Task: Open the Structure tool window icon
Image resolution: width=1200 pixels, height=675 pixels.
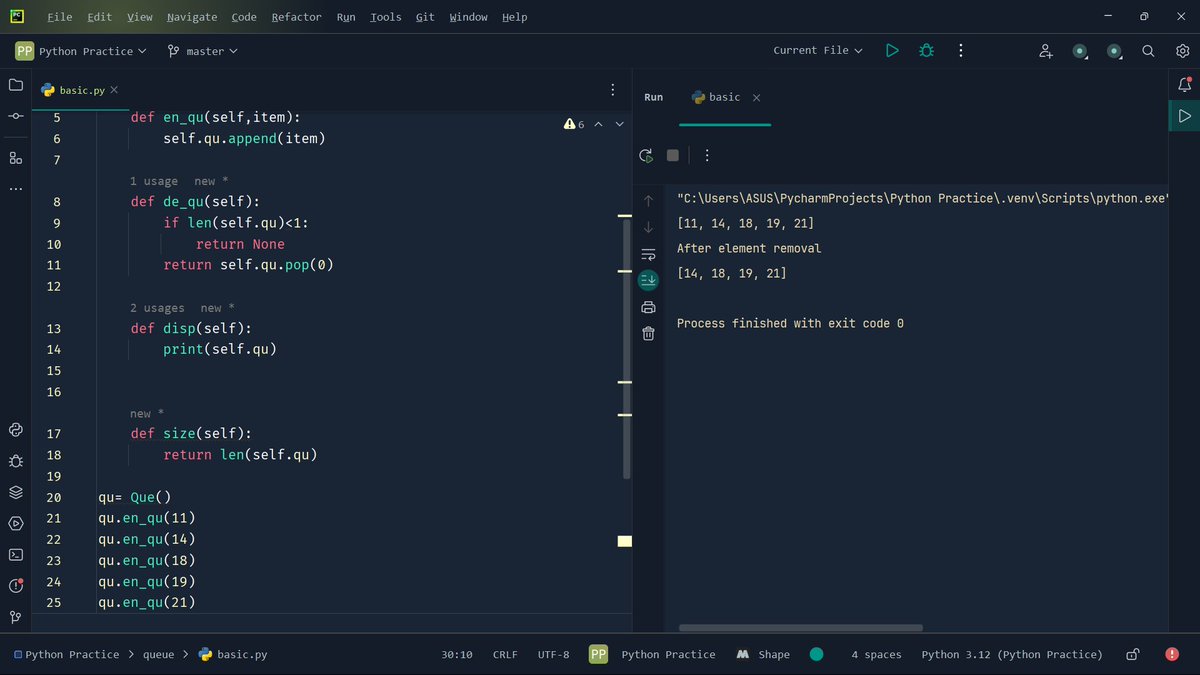Action: pyautogui.click(x=16, y=158)
